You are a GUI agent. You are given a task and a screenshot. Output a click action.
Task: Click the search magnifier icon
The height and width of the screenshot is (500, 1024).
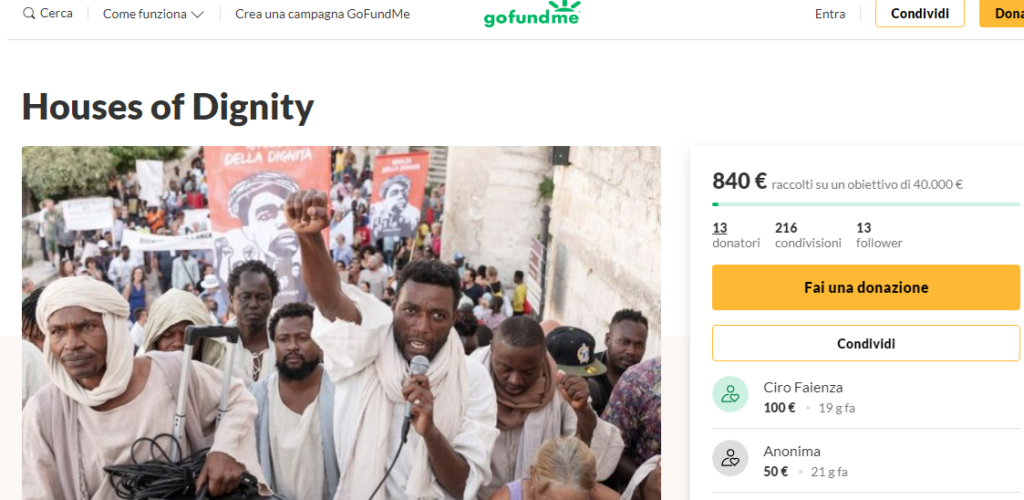point(29,14)
